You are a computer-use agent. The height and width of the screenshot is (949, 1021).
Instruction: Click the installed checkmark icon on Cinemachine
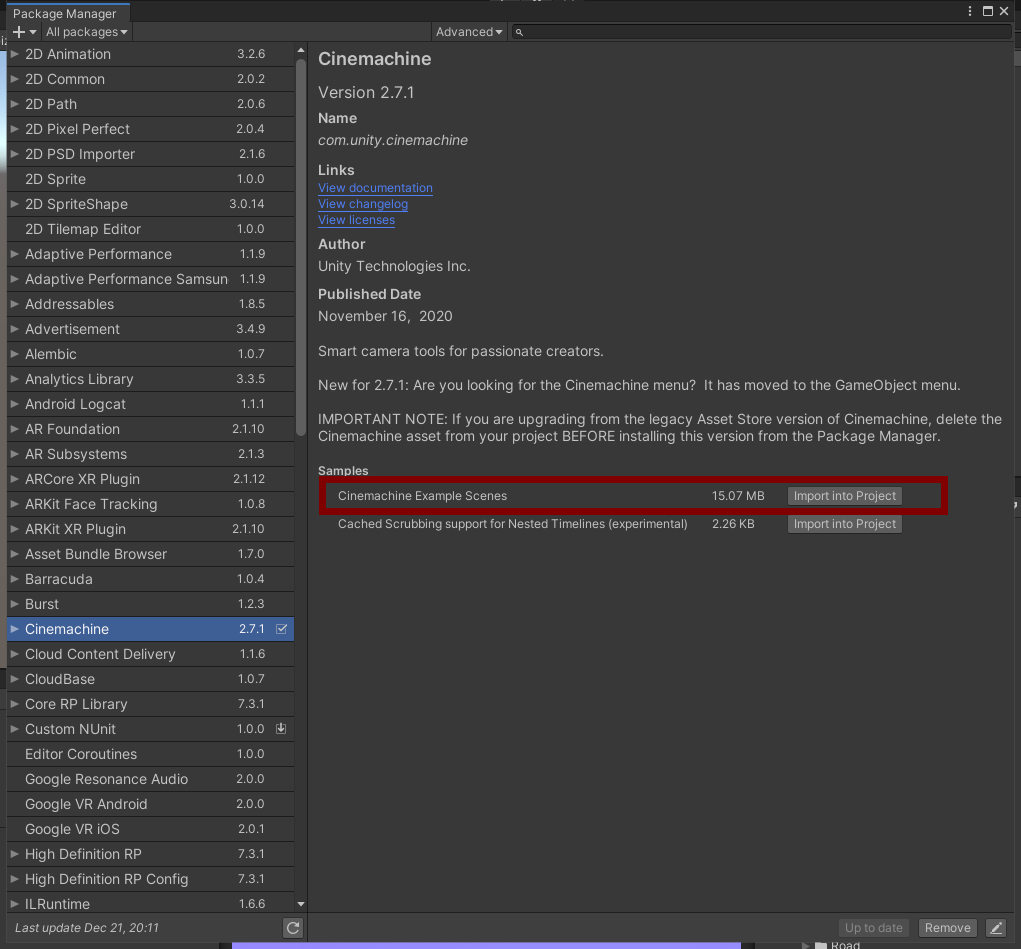281,629
